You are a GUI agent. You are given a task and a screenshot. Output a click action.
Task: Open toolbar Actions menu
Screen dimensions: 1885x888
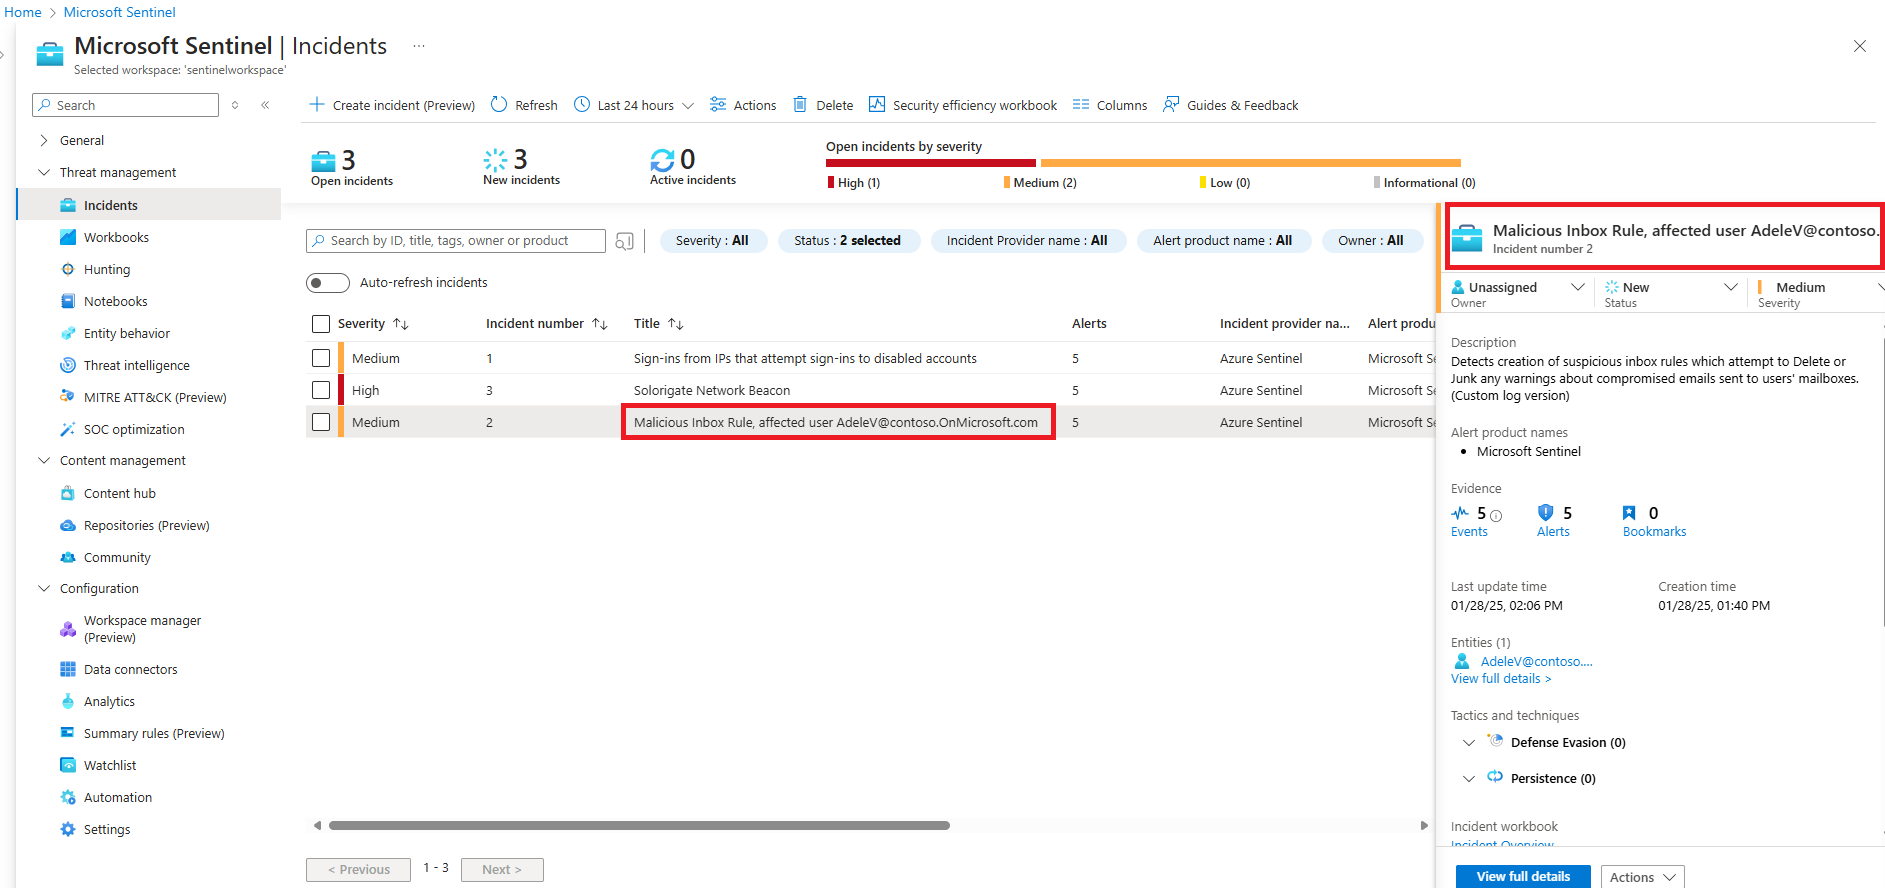click(x=743, y=105)
